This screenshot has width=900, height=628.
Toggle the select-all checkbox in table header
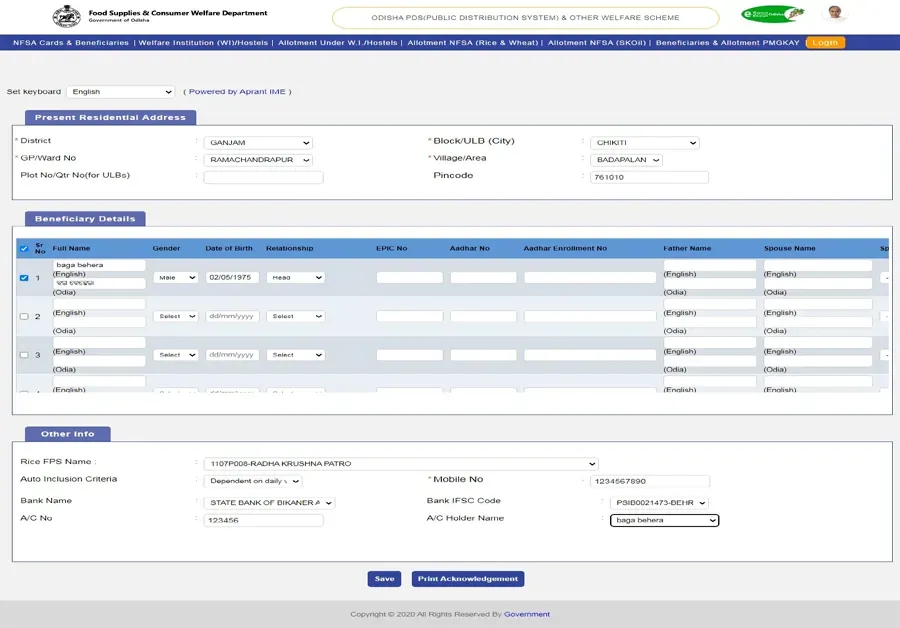pos(24,249)
